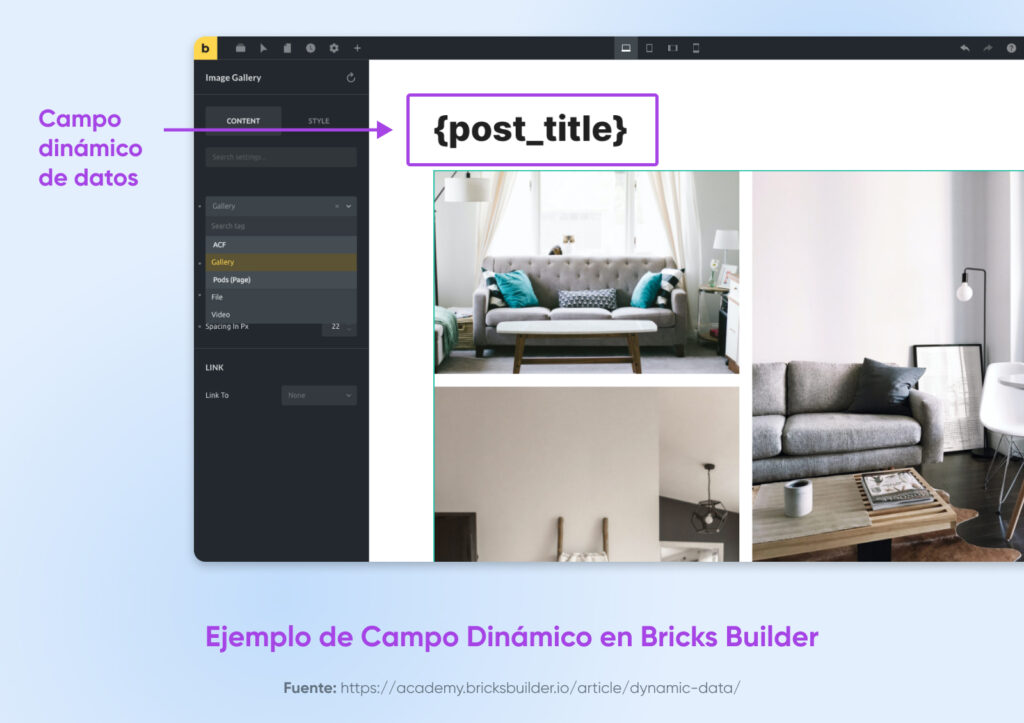Click the history/clock icon in the toolbar
The width and height of the screenshot is (1024, 723).
click(310, 47)
